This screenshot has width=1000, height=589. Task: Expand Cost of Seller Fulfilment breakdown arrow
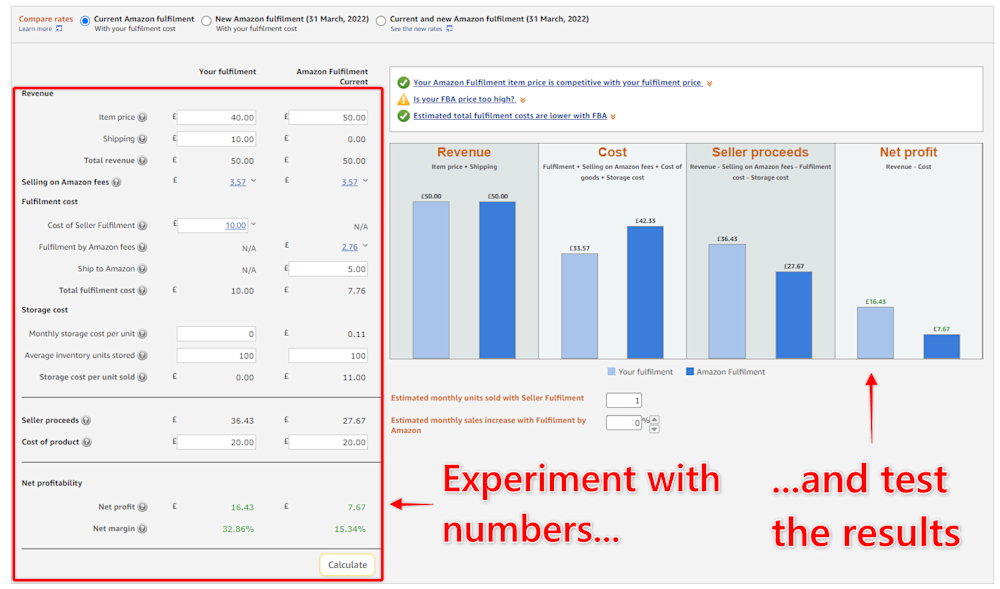(x=253, y=224)
